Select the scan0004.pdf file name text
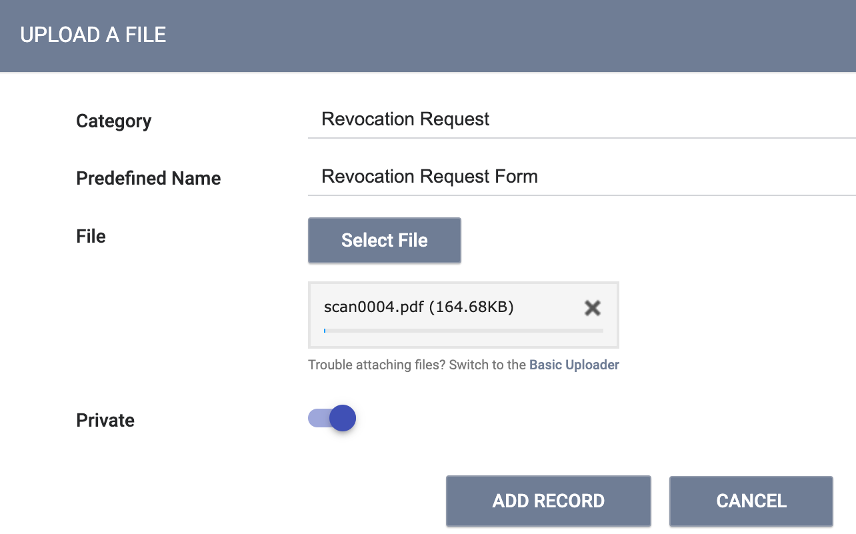The height and width of the screenshot is (534, 856). [x=374, y=307]
